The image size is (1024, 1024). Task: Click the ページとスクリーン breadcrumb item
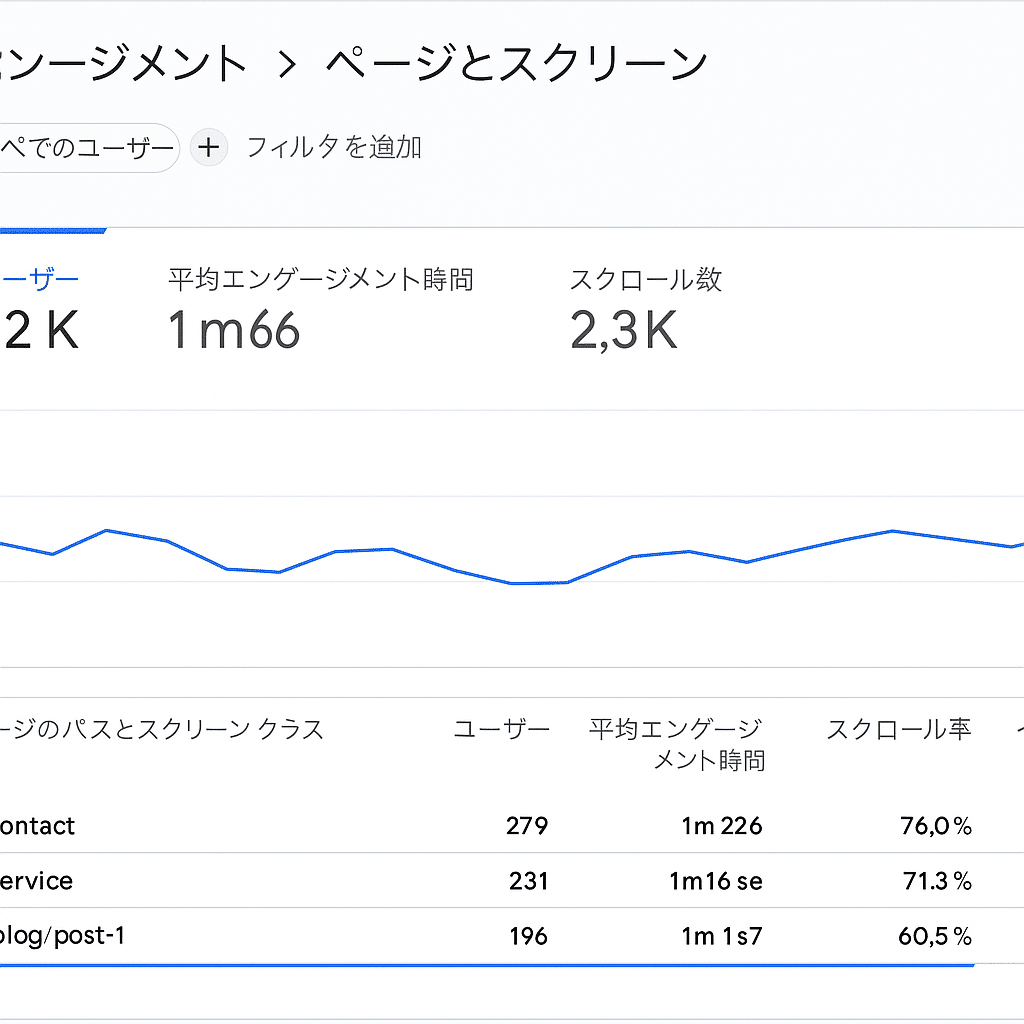512,62
